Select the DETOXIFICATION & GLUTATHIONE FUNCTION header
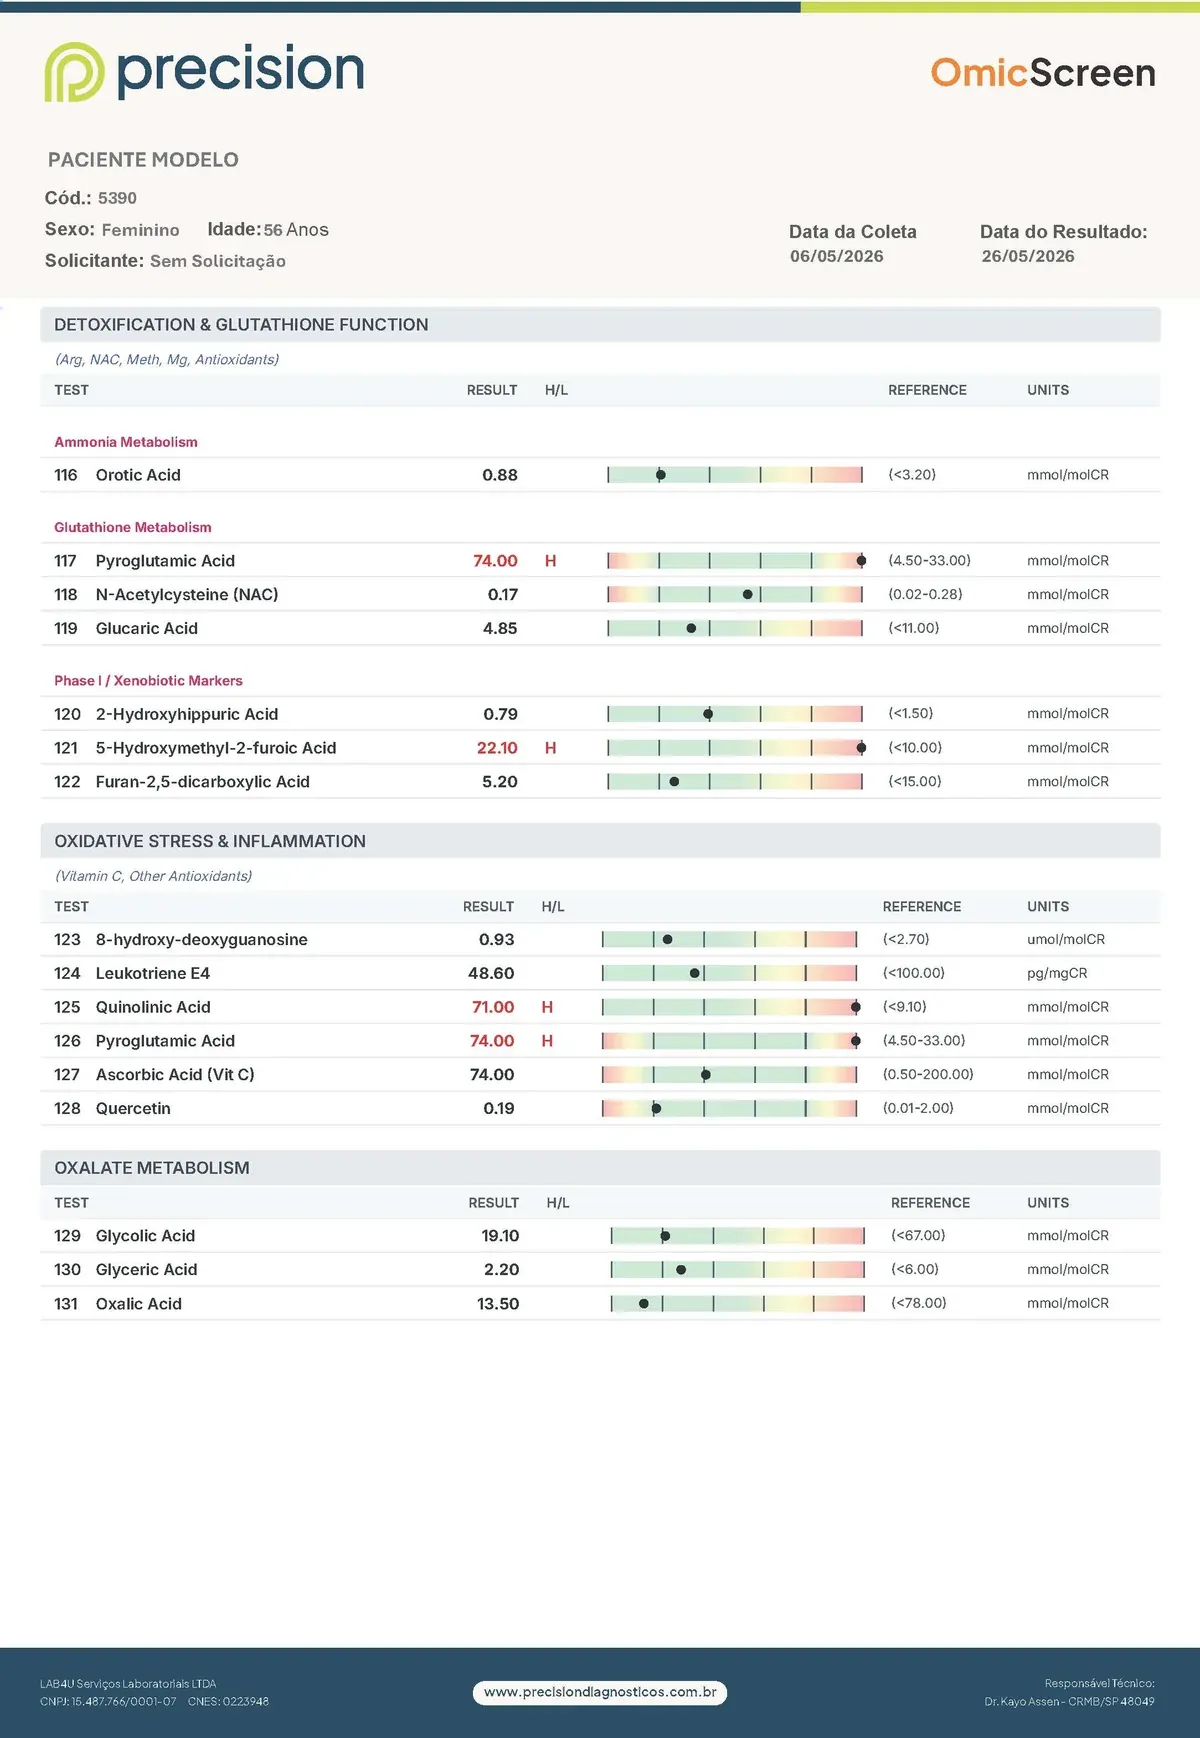The height and width of the screenshot is (1738, 1200). (x=600, y=325)
